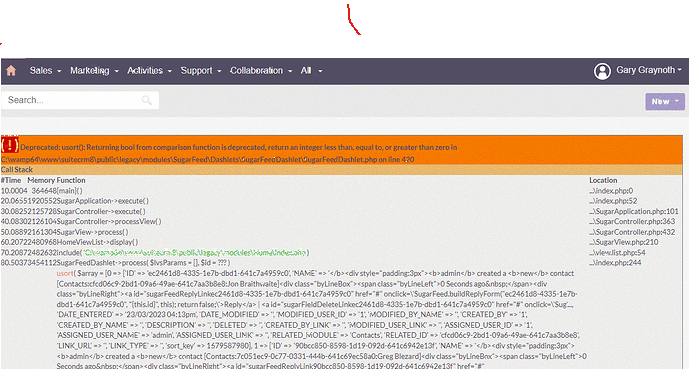Image resolution: width=689 pixels, height=369 pixels.
Task: Open the Collaboration menu
Action: click(261, 70)
